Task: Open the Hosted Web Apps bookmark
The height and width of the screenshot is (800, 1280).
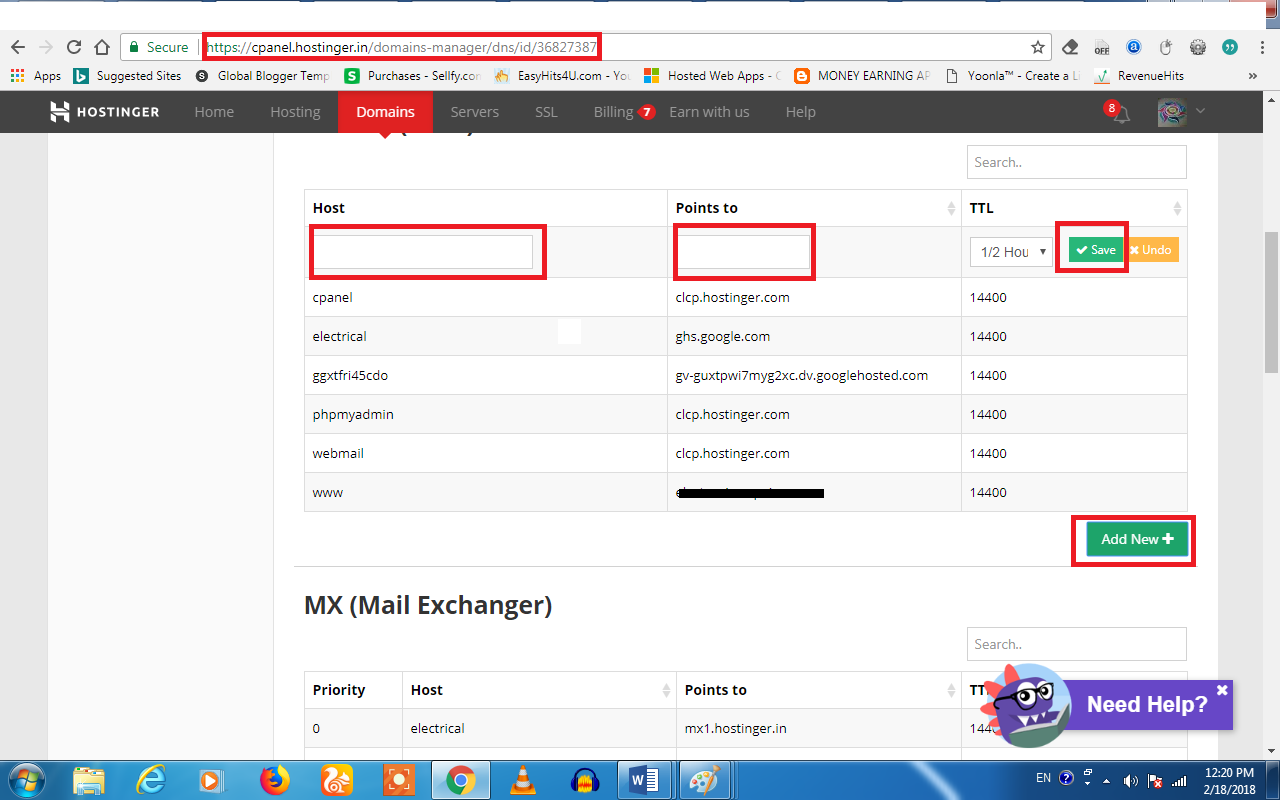Action: 713,75
